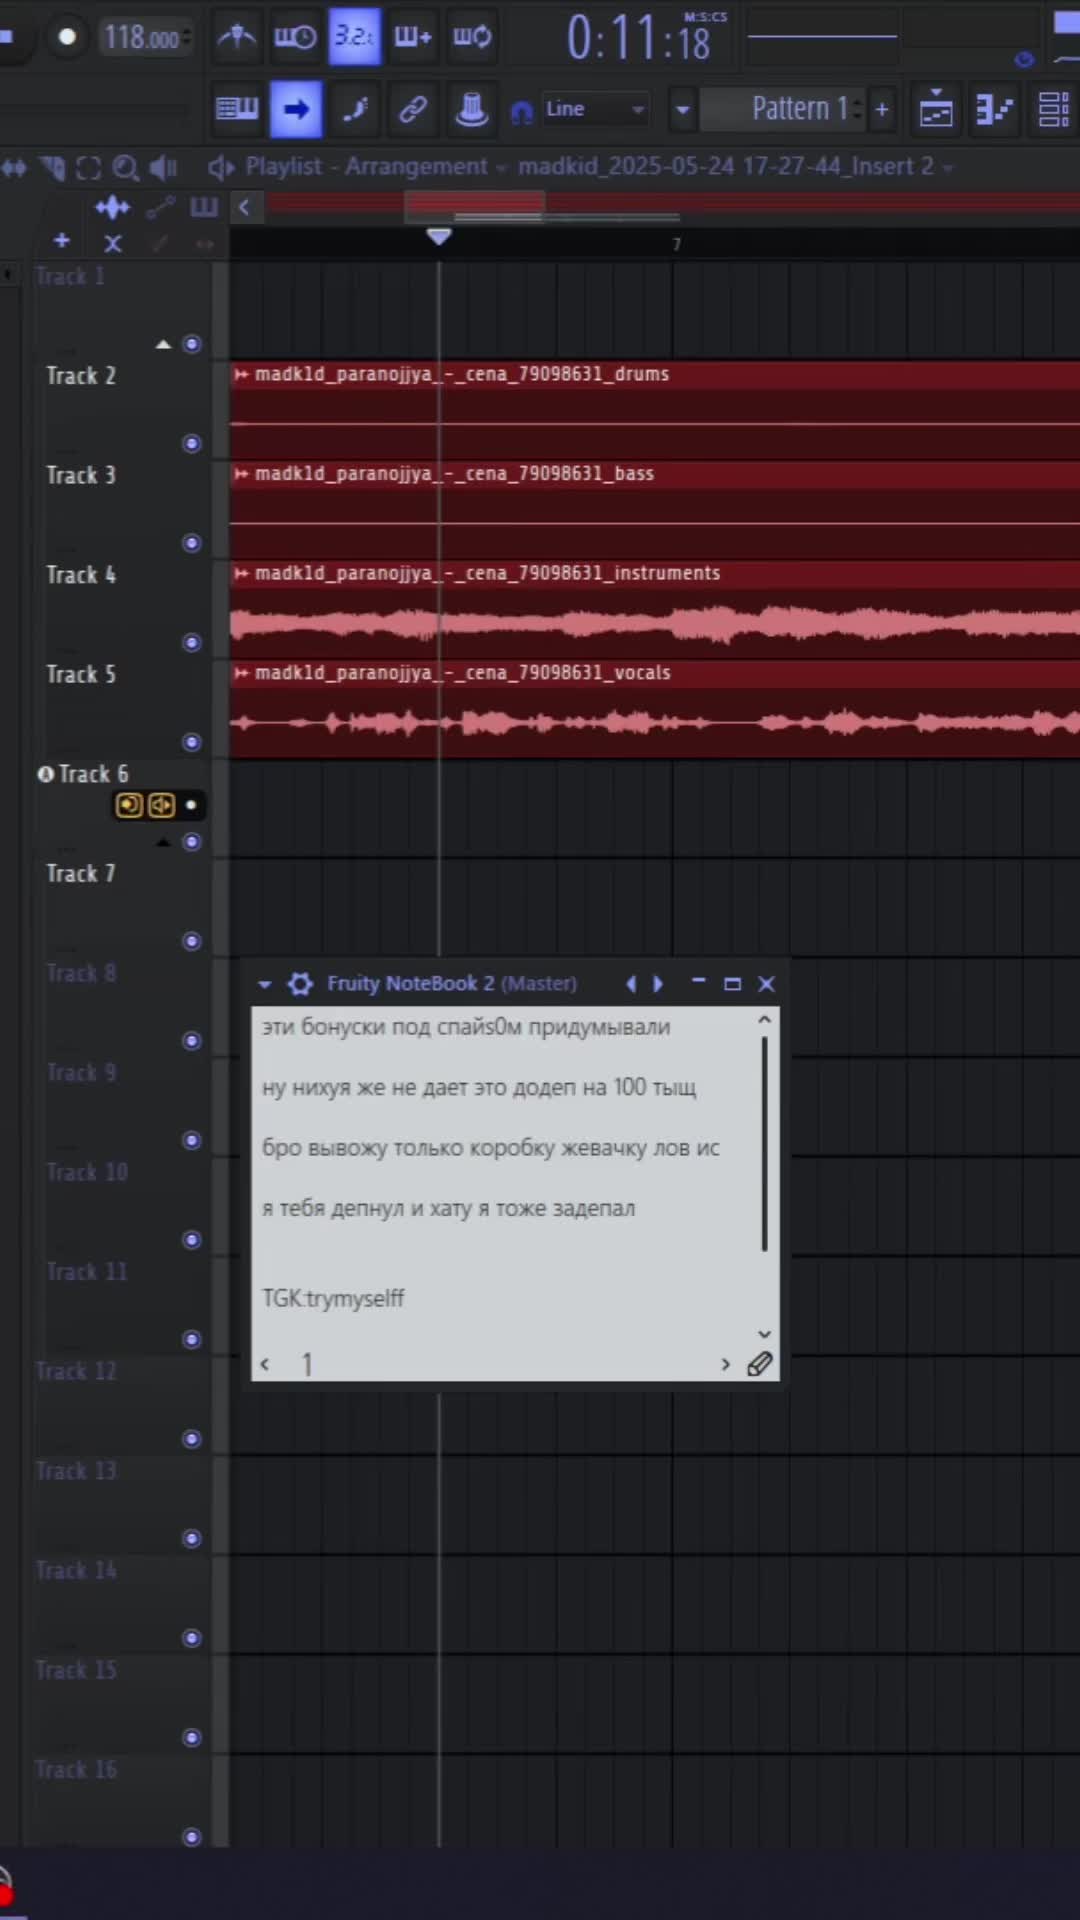
Task: Click the piano keys icon above track list
Action: (x=204, y=207)
